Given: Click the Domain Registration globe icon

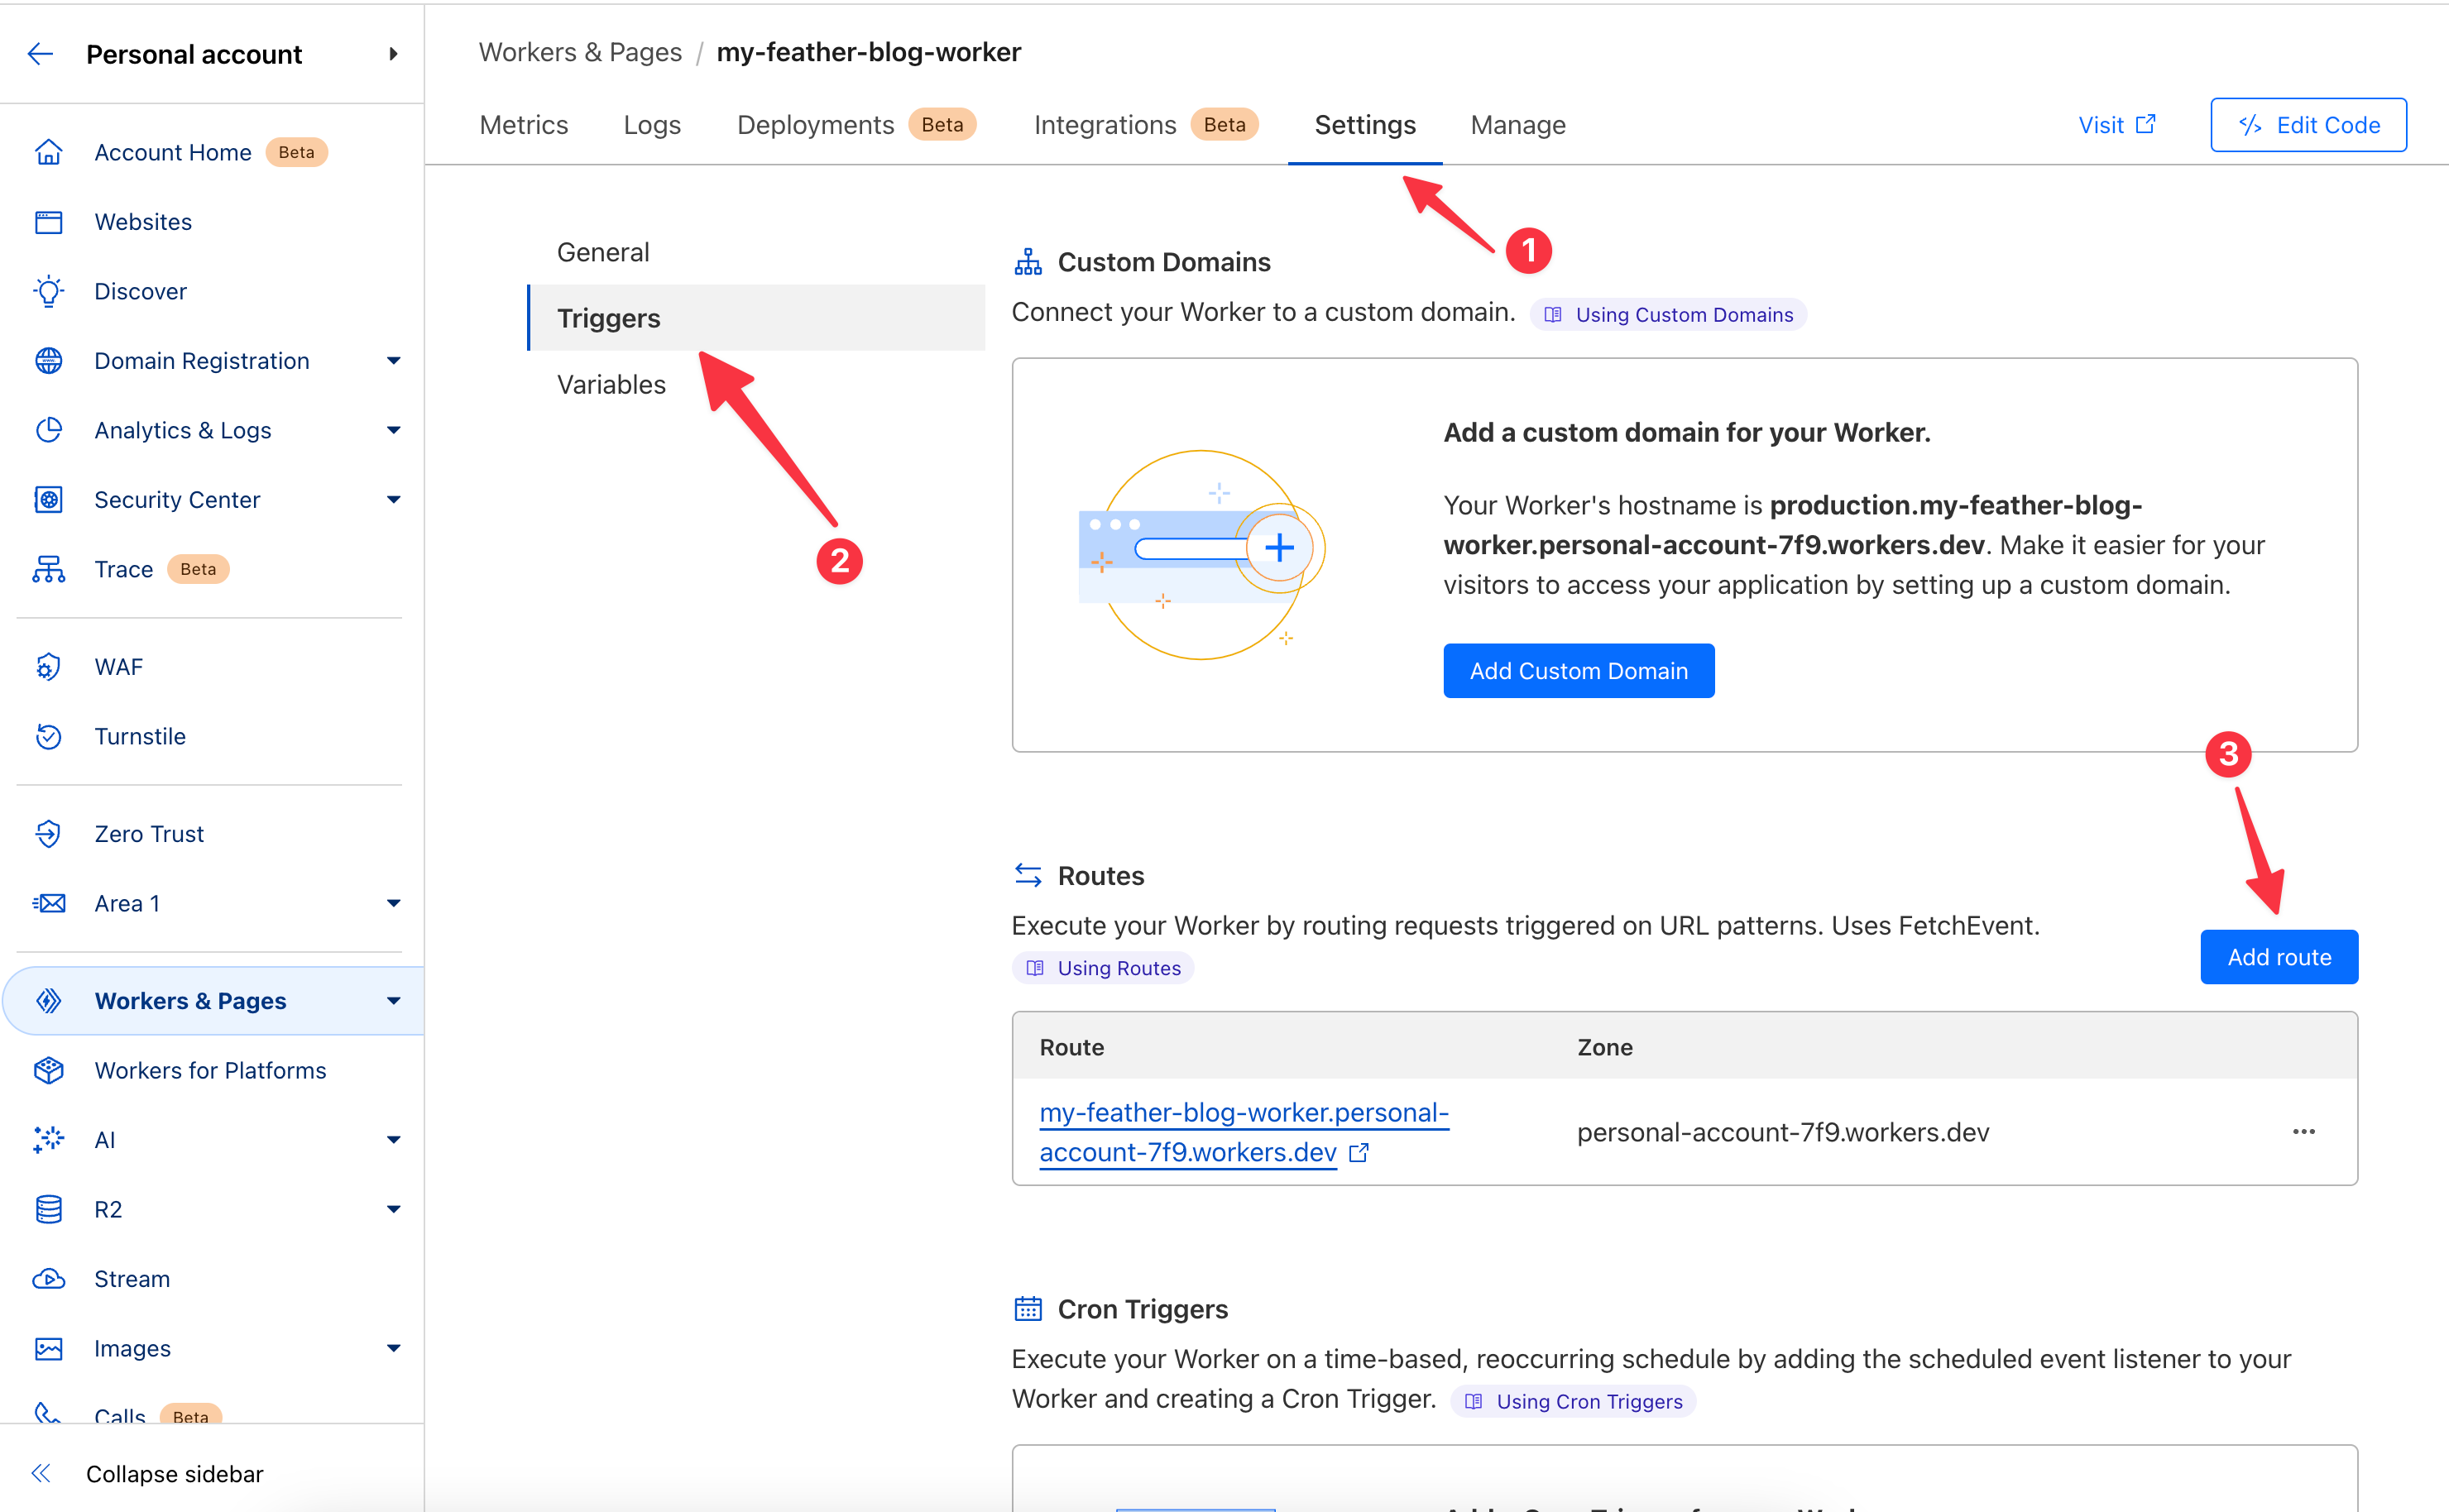Looking at the screenshot, I should 48,361.
